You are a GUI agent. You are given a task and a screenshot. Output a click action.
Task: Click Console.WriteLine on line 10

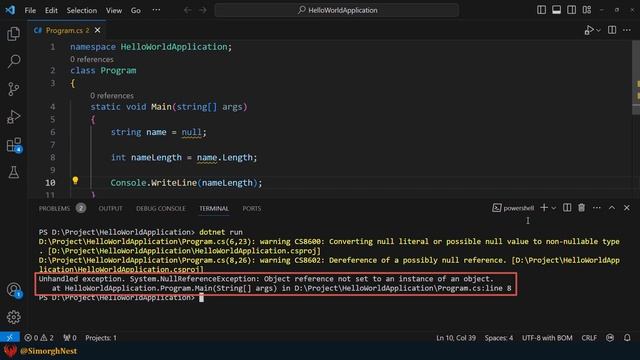tap(153, 183)
